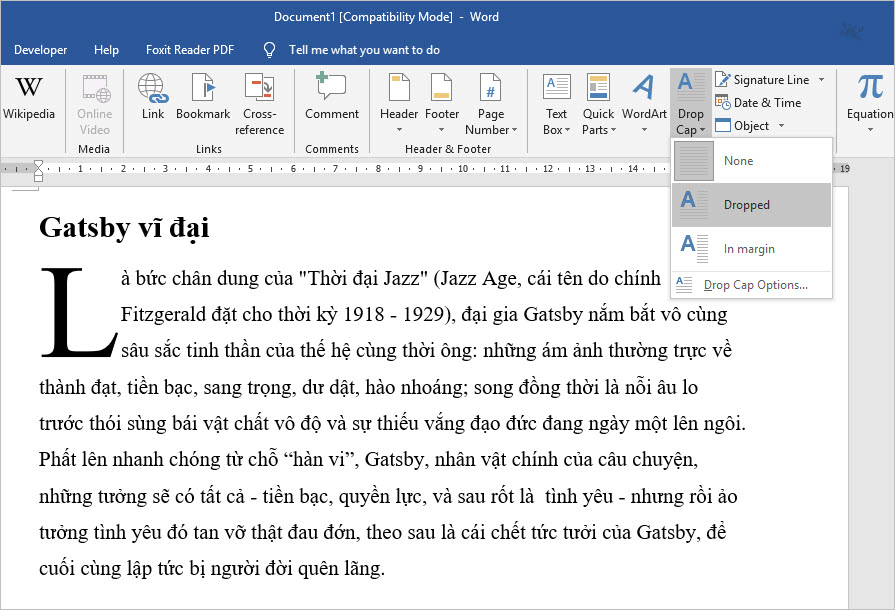Click the Object icon
This screenshot has height=610, width=895.
(723, 125)
